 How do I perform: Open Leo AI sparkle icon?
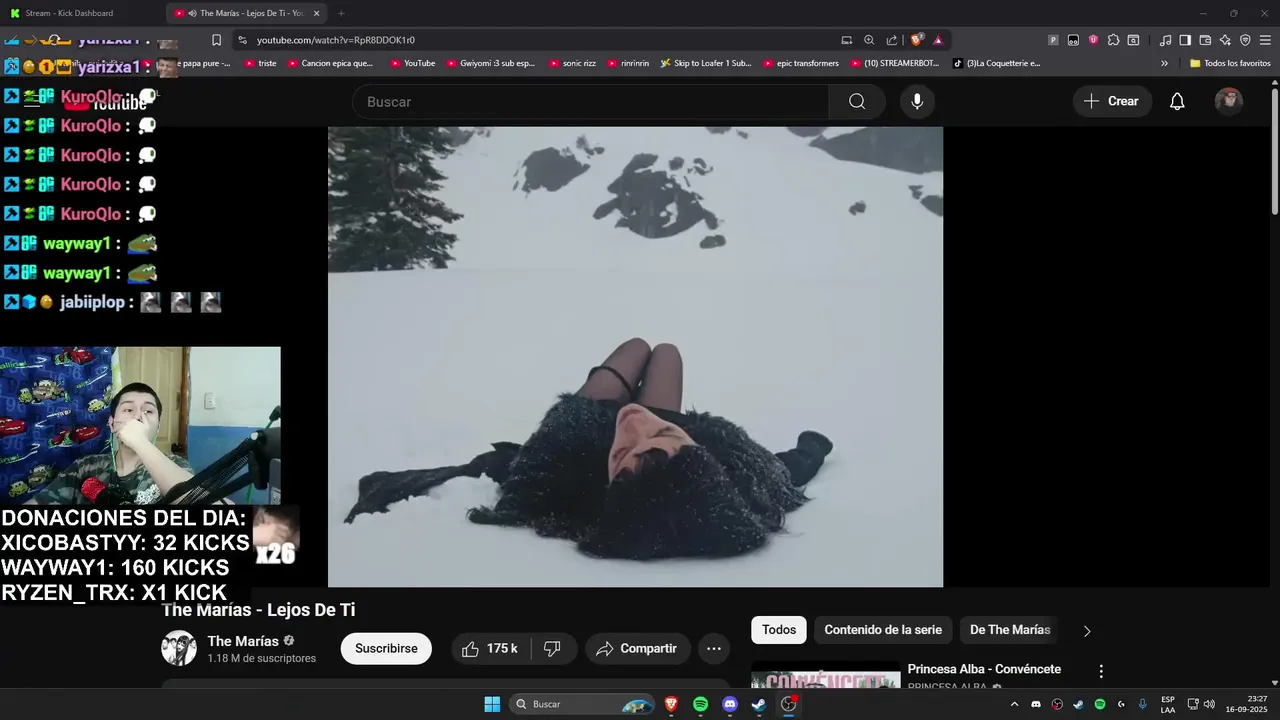(1225, 40)
